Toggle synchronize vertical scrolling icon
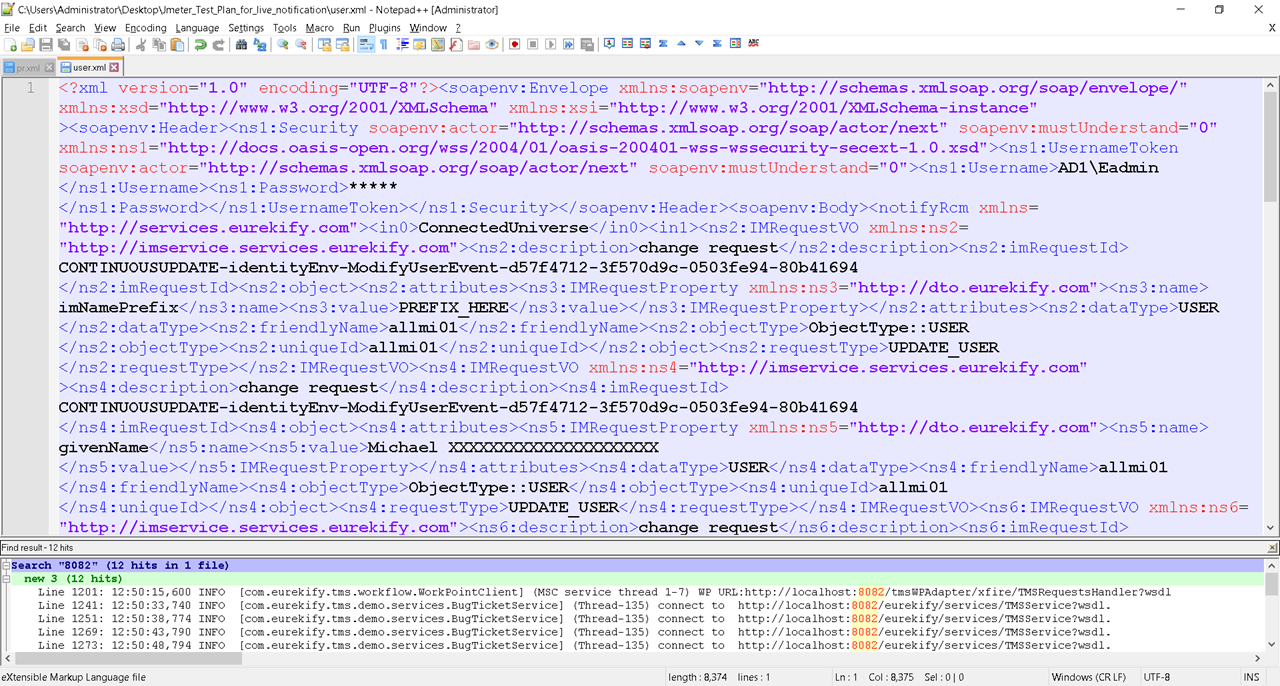 click(x=324, y=44)
